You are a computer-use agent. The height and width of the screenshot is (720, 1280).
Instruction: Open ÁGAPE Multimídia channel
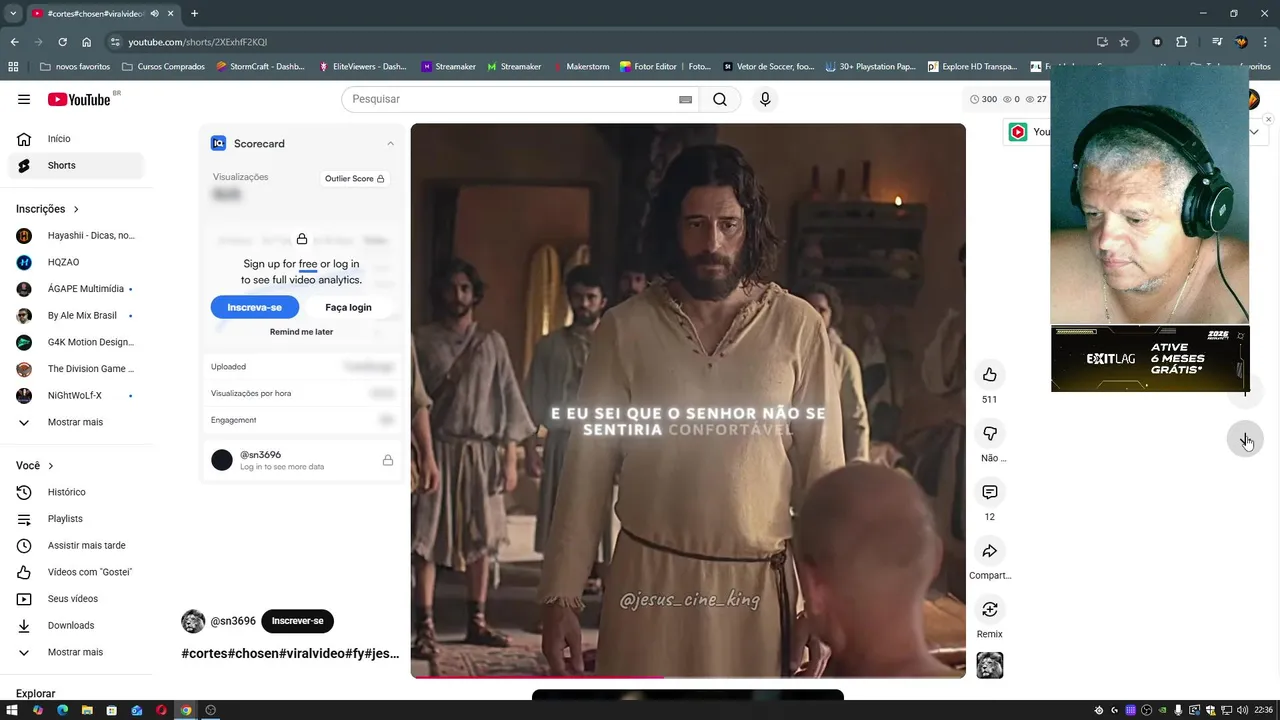(76, 289)
